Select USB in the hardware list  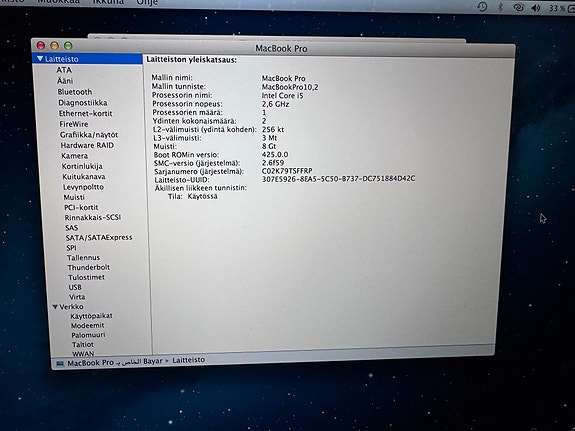point(75,287)
